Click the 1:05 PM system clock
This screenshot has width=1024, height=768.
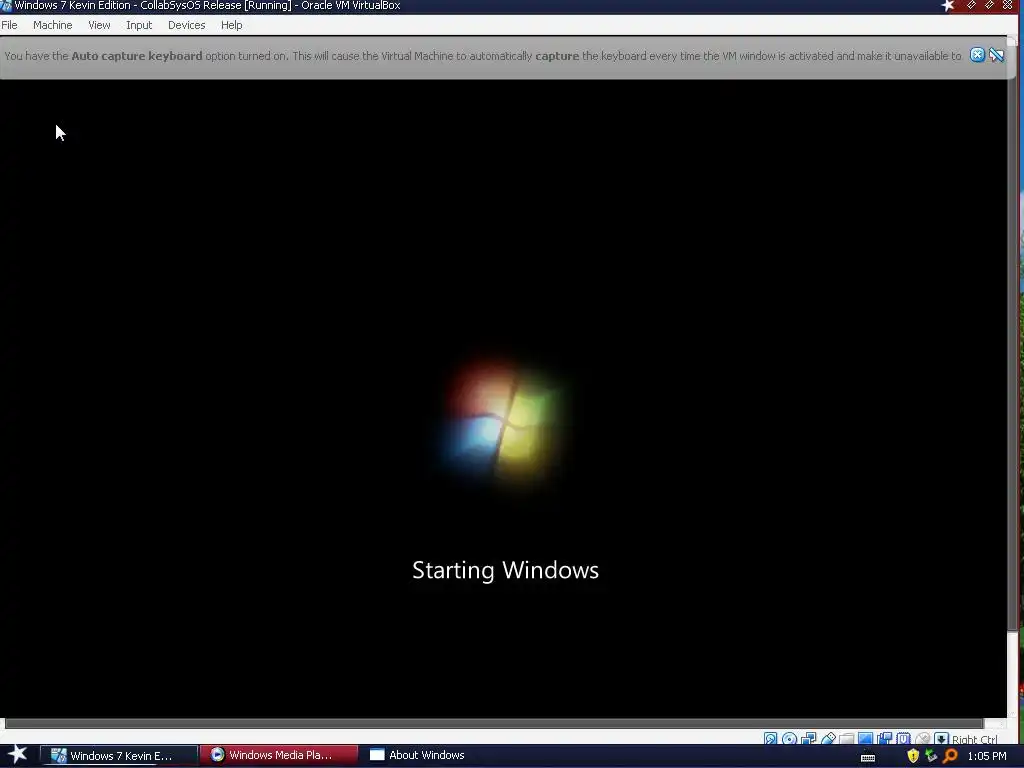point(987,756)
